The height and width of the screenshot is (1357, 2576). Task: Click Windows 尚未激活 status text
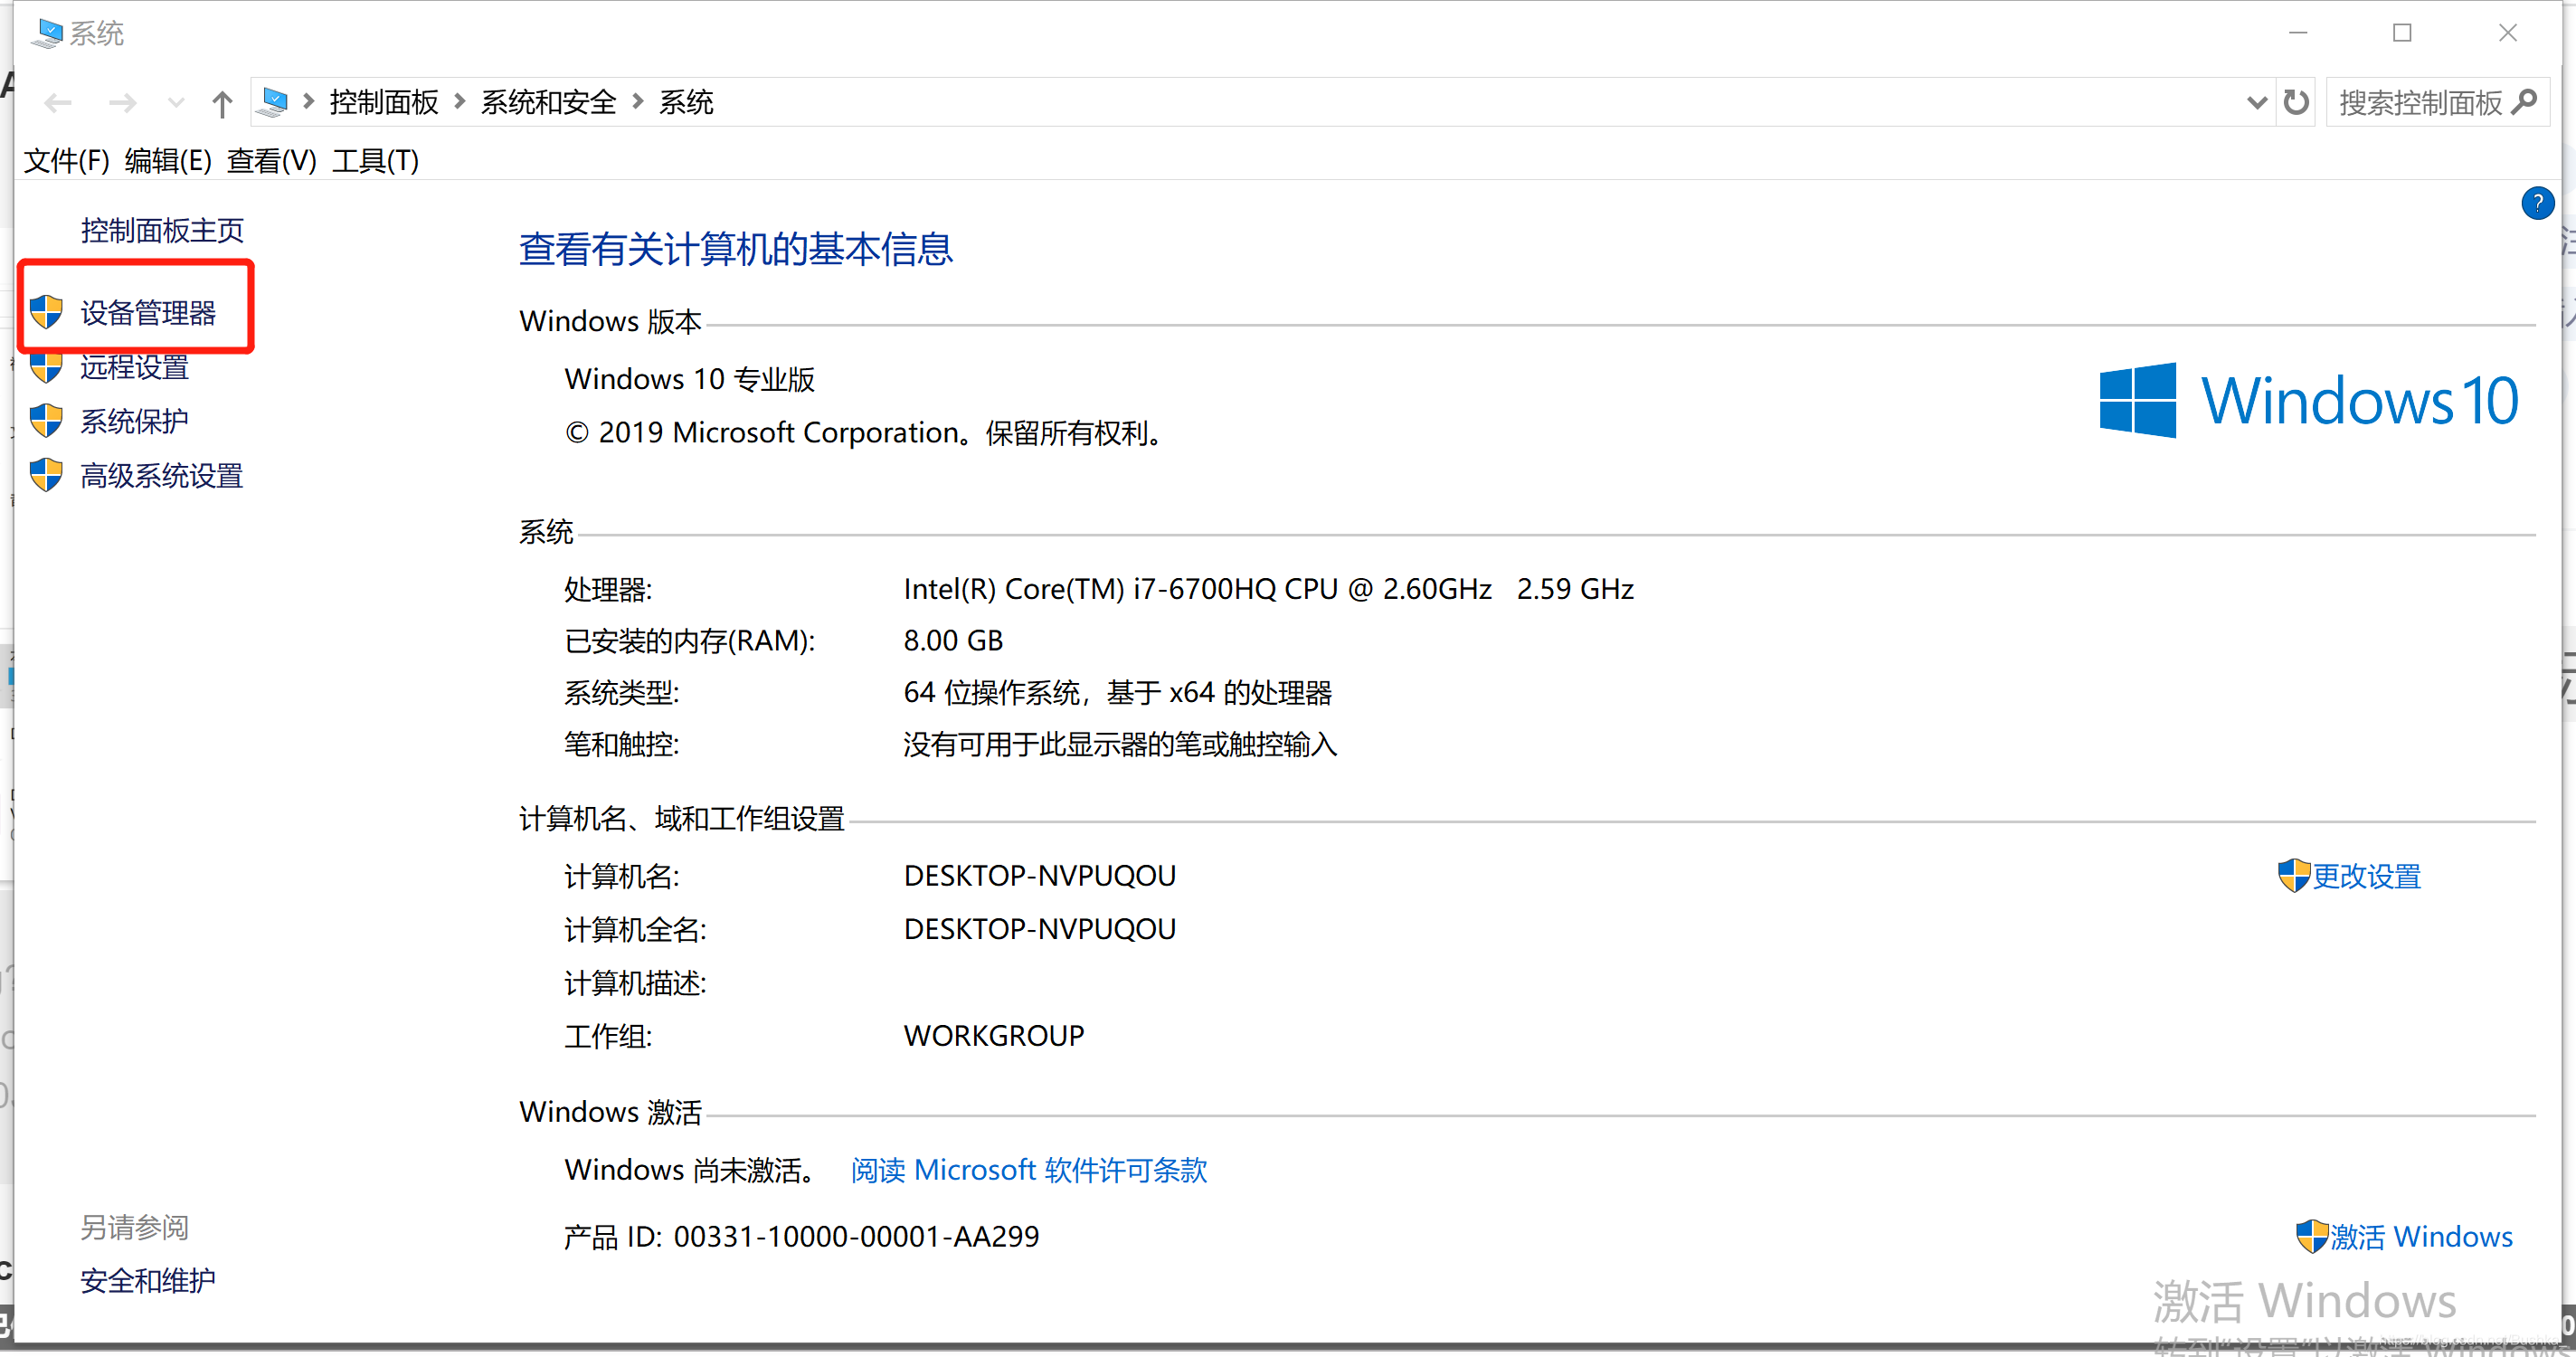point(690,1169)
